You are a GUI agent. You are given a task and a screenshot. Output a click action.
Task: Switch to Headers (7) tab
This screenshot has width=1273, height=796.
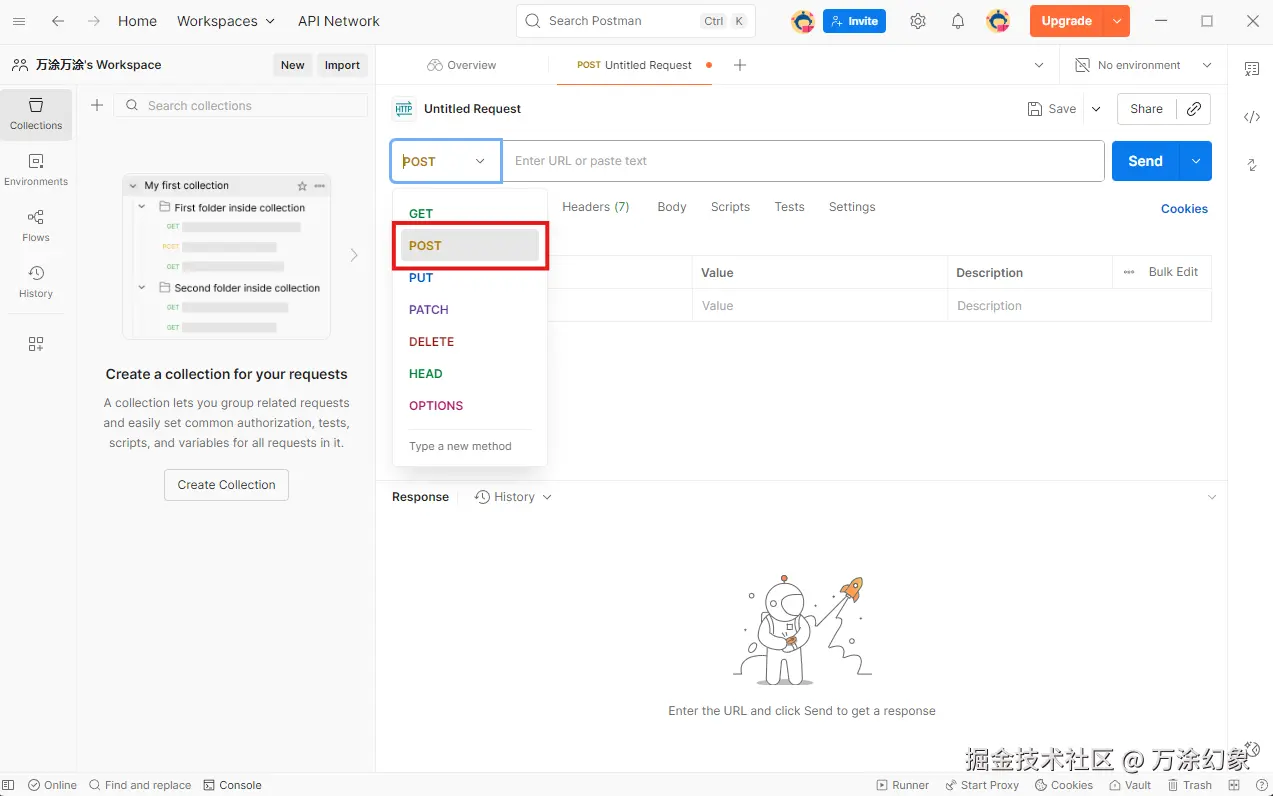click(x=595, y=207)
